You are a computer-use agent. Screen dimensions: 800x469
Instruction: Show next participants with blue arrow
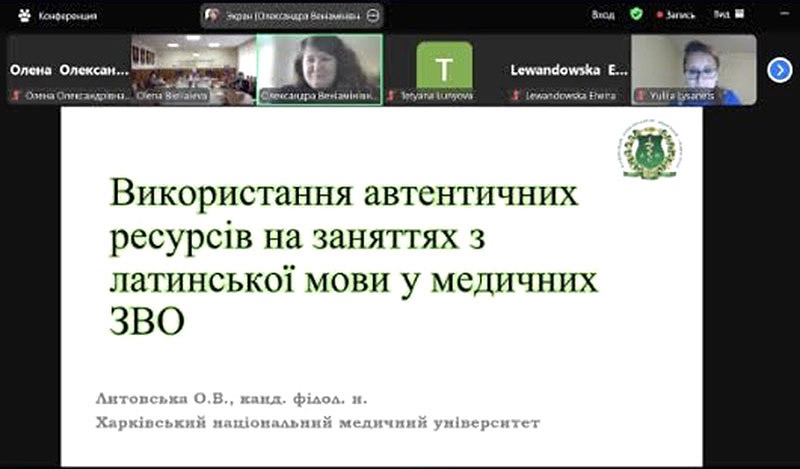[779, 69]
